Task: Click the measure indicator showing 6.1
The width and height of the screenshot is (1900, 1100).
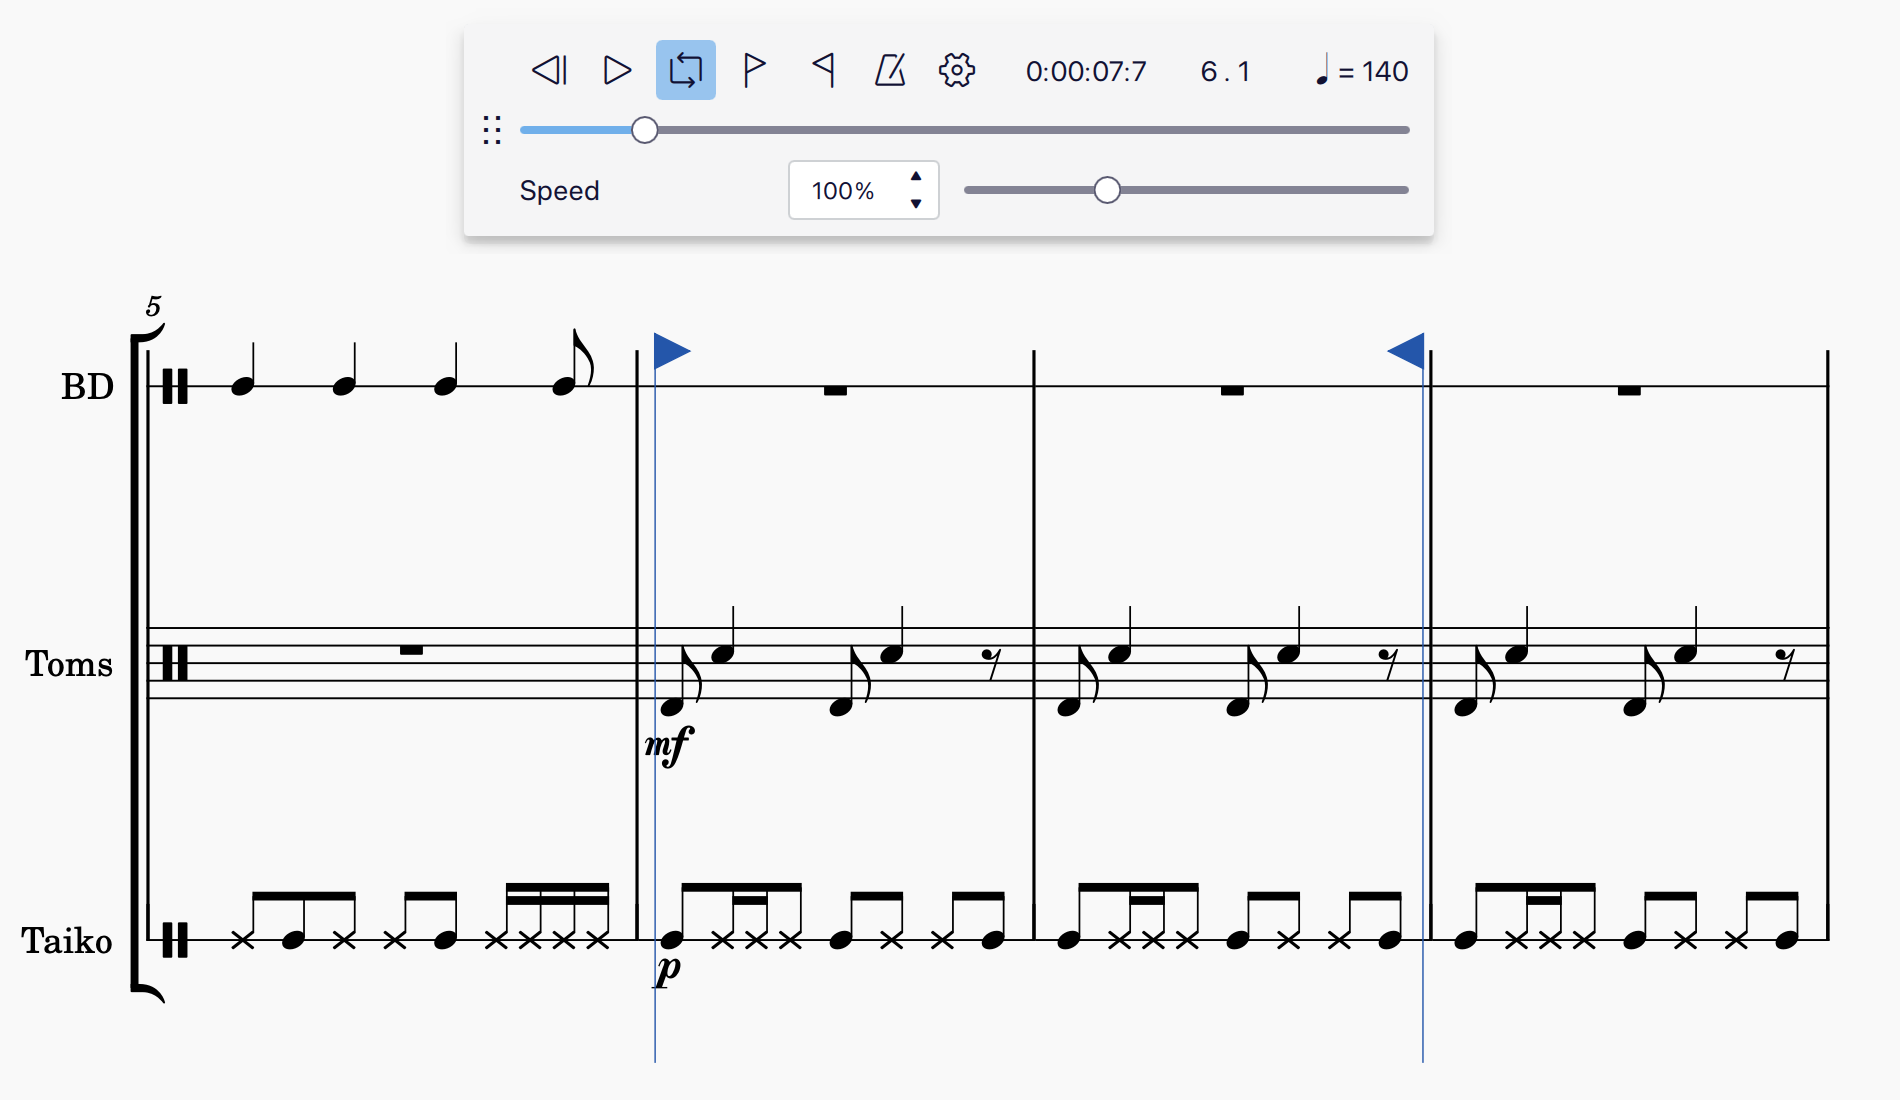Action: click(1224, 70)
